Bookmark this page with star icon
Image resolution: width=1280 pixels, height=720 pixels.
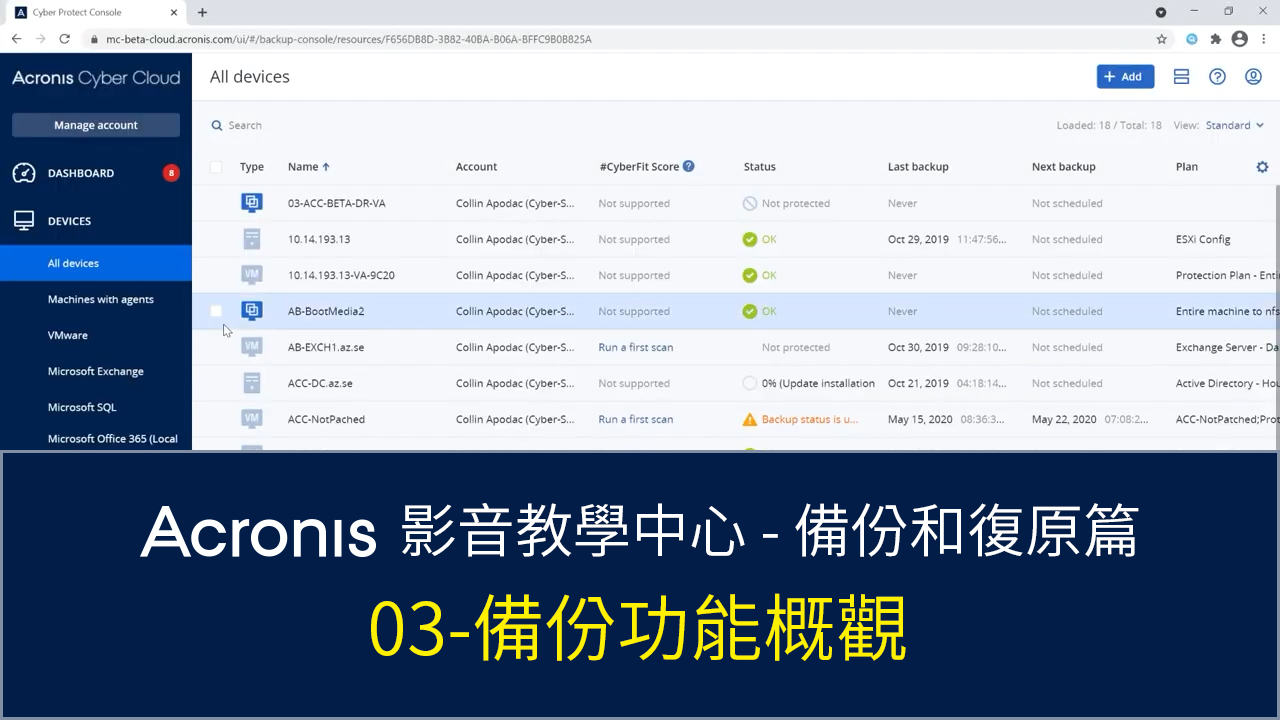[x=1162, y=39]
